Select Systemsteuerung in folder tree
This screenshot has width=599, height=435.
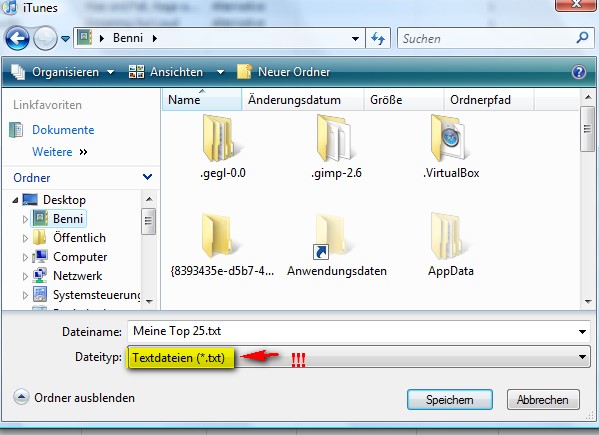tap(97, 295)
